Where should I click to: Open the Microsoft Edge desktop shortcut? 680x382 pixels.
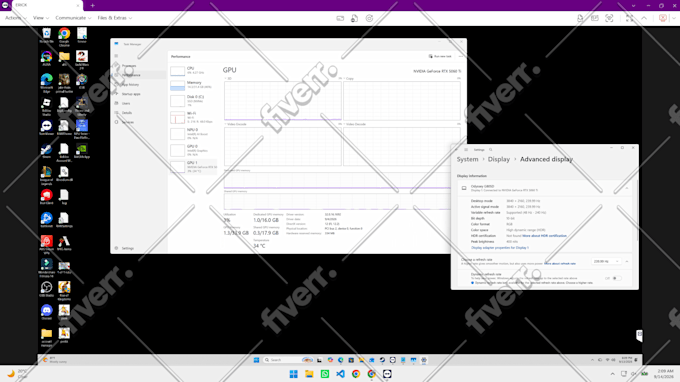(x=46, y=82)
